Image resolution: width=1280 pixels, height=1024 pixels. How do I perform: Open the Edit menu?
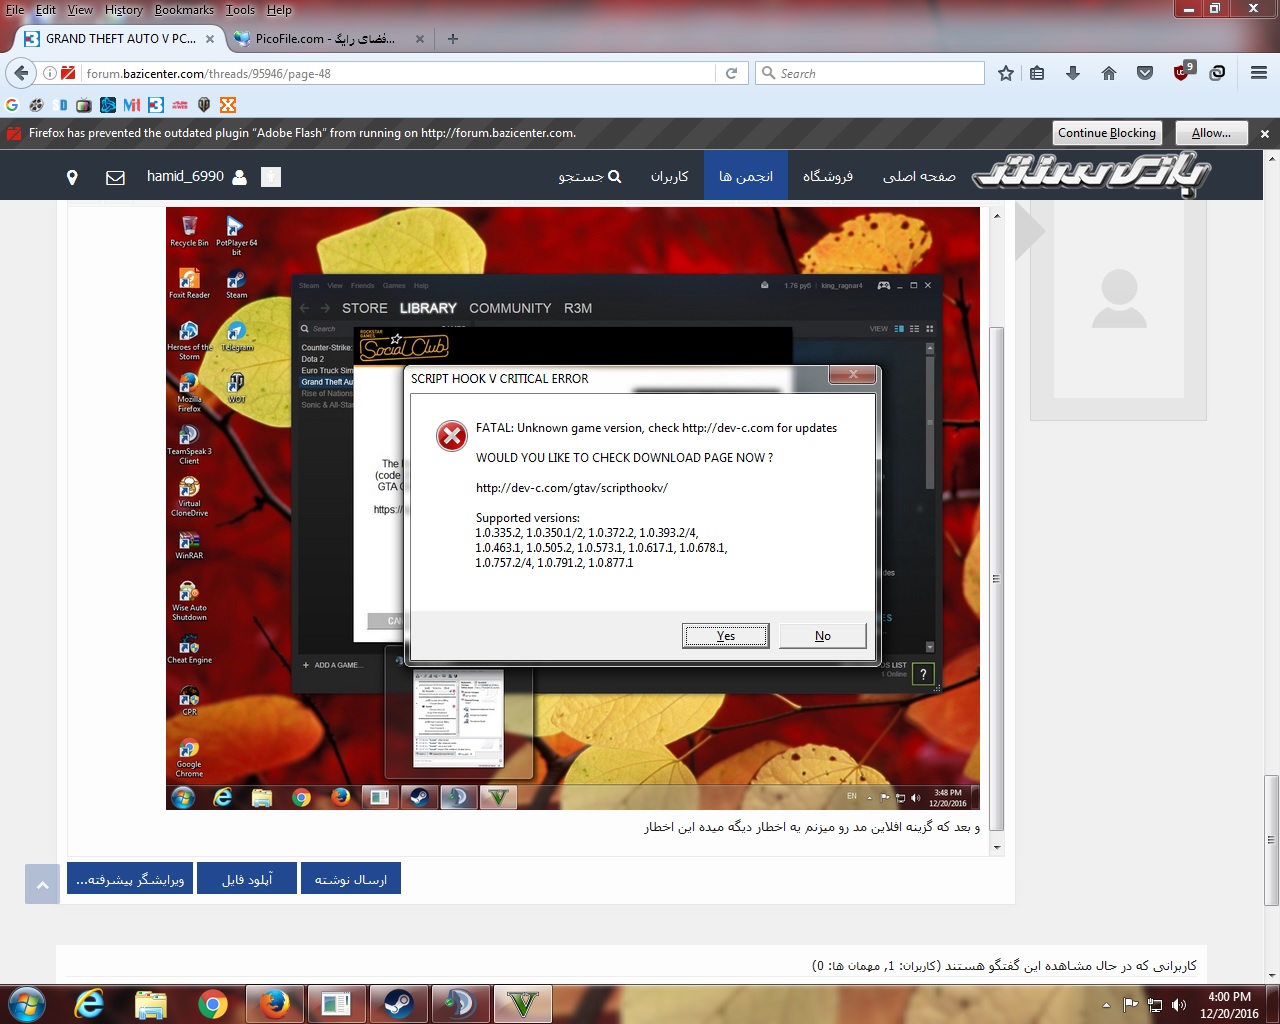[46, 10]
